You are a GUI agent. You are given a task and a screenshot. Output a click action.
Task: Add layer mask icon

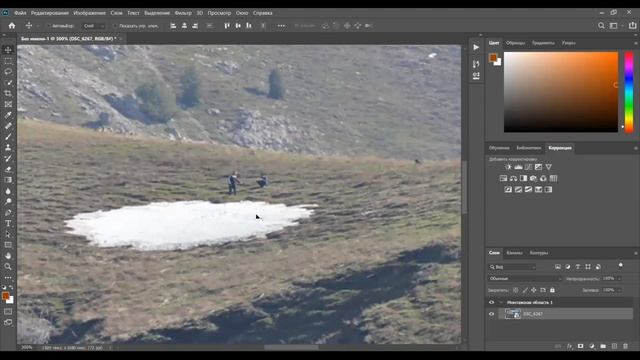(580, 346)
